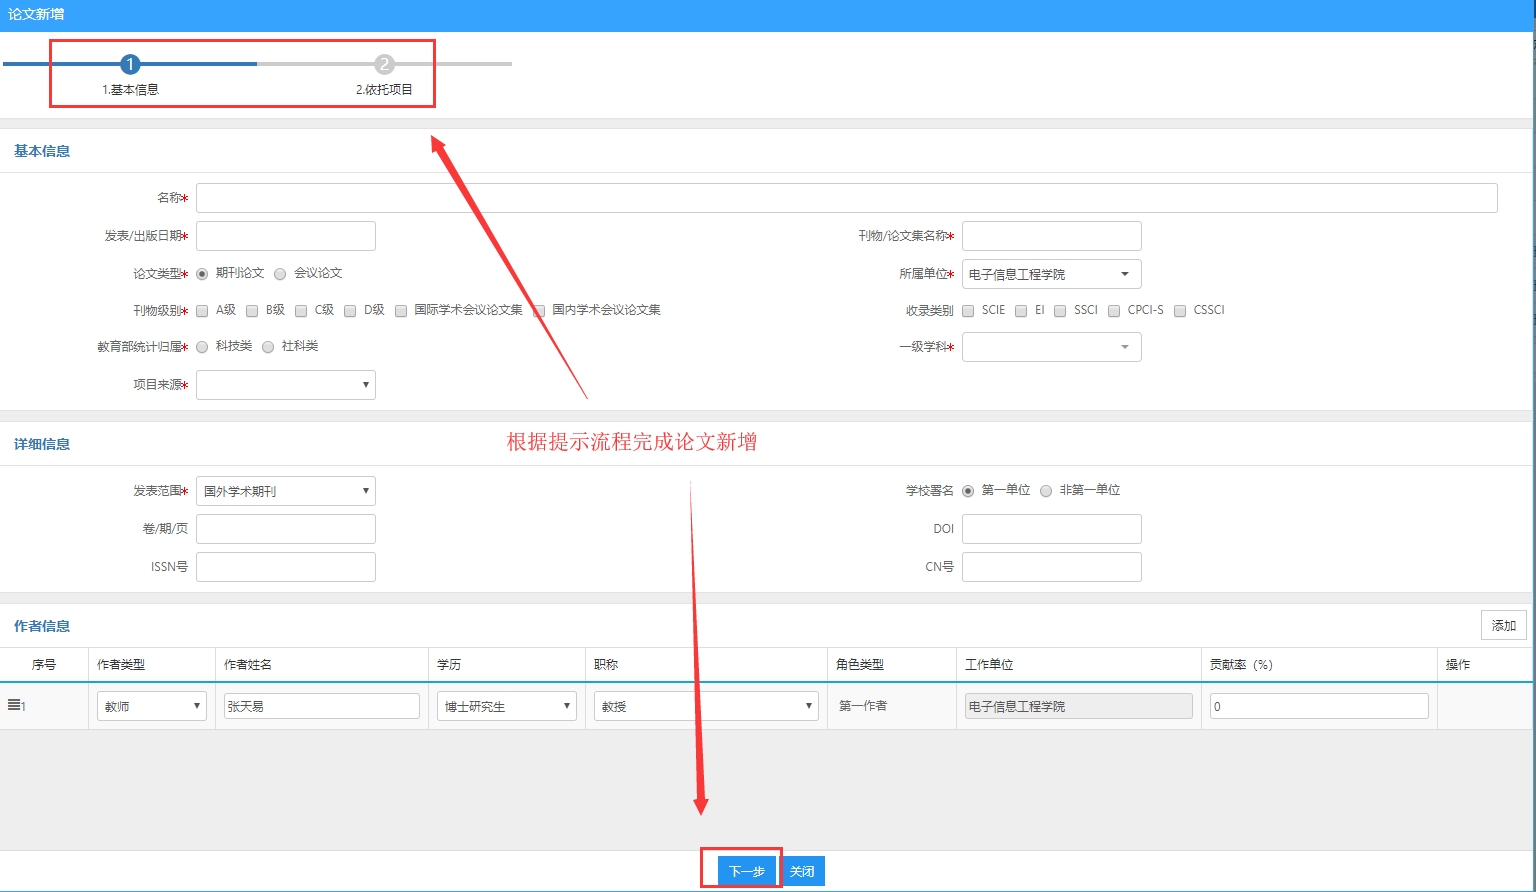Select 非第一单位 radio button
This screenshot has width=1536, height=892.
tap(1046, 491)
